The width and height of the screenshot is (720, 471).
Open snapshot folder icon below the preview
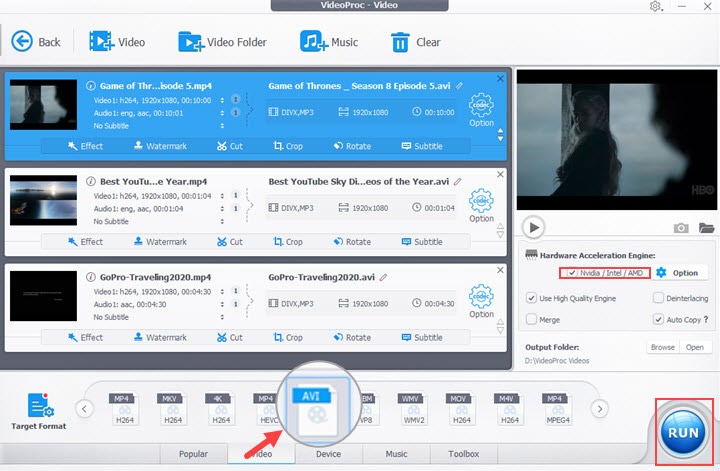point(706,227)
